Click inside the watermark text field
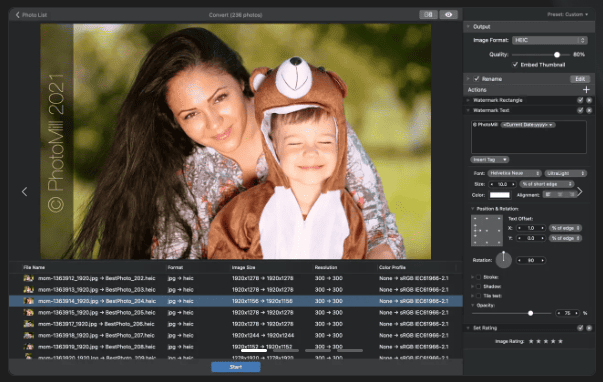 [x=529, y=137]
